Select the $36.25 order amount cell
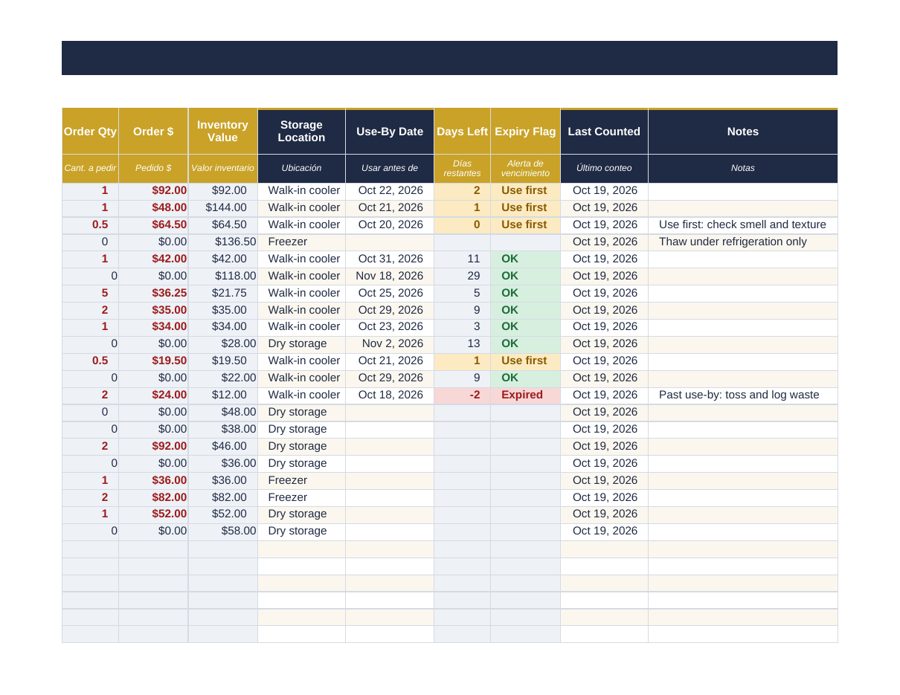 pyautogui.click(x=153, y=293)
